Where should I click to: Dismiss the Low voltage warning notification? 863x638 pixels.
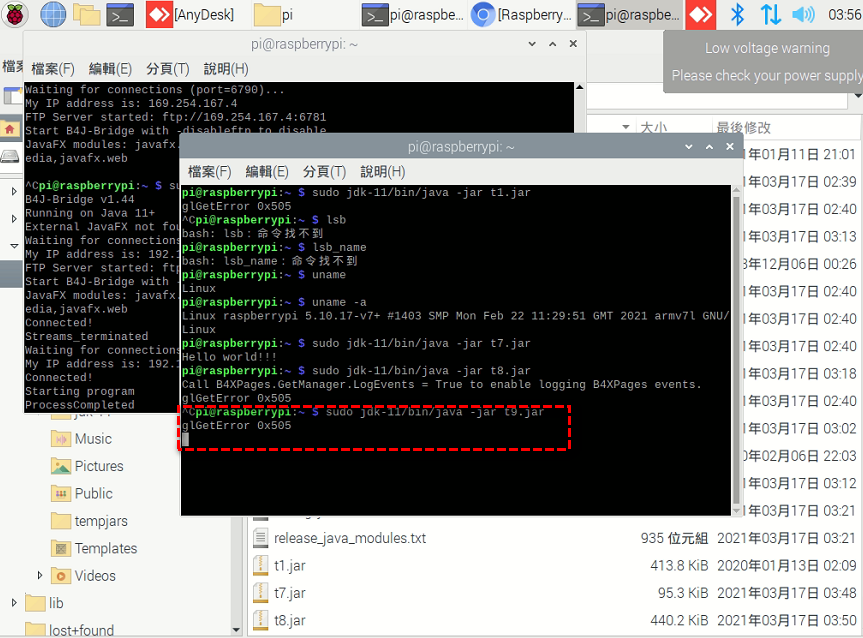pos(763,62)
